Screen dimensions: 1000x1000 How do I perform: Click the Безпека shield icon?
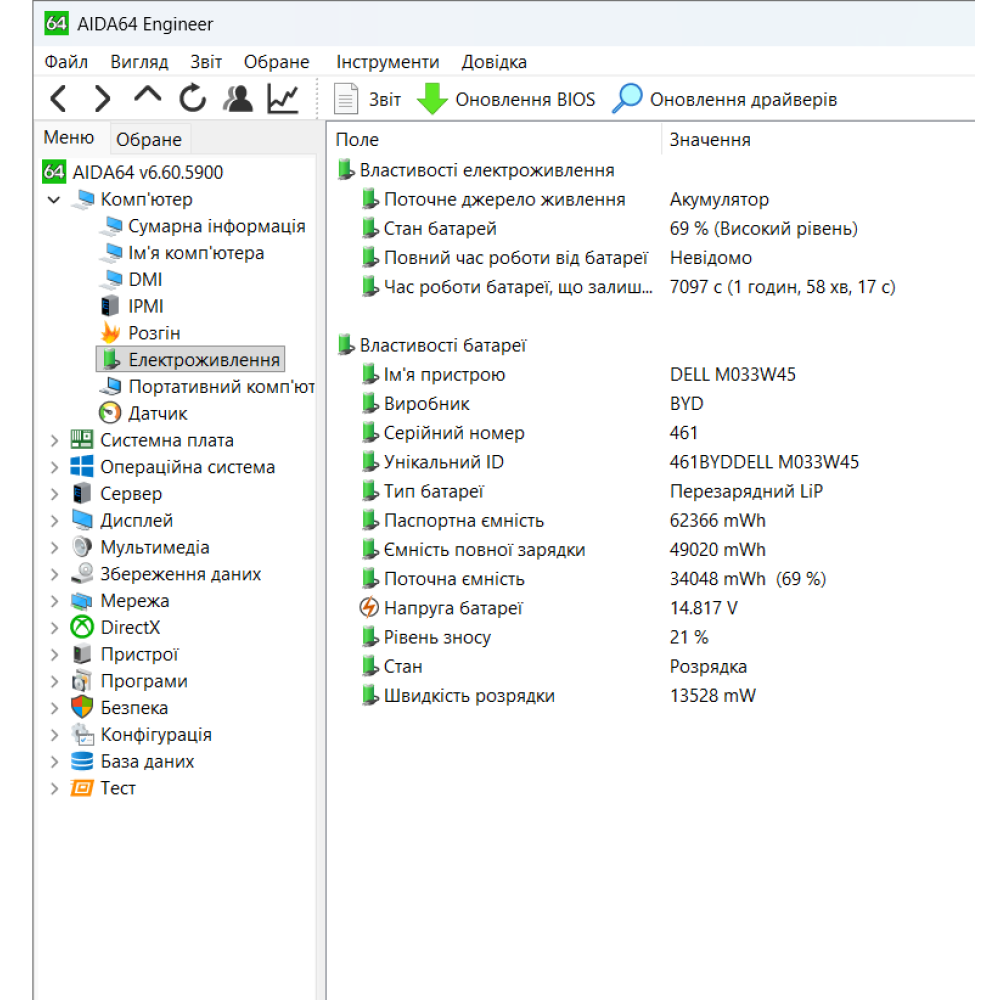pyautogui.click(x=83, y=707)
